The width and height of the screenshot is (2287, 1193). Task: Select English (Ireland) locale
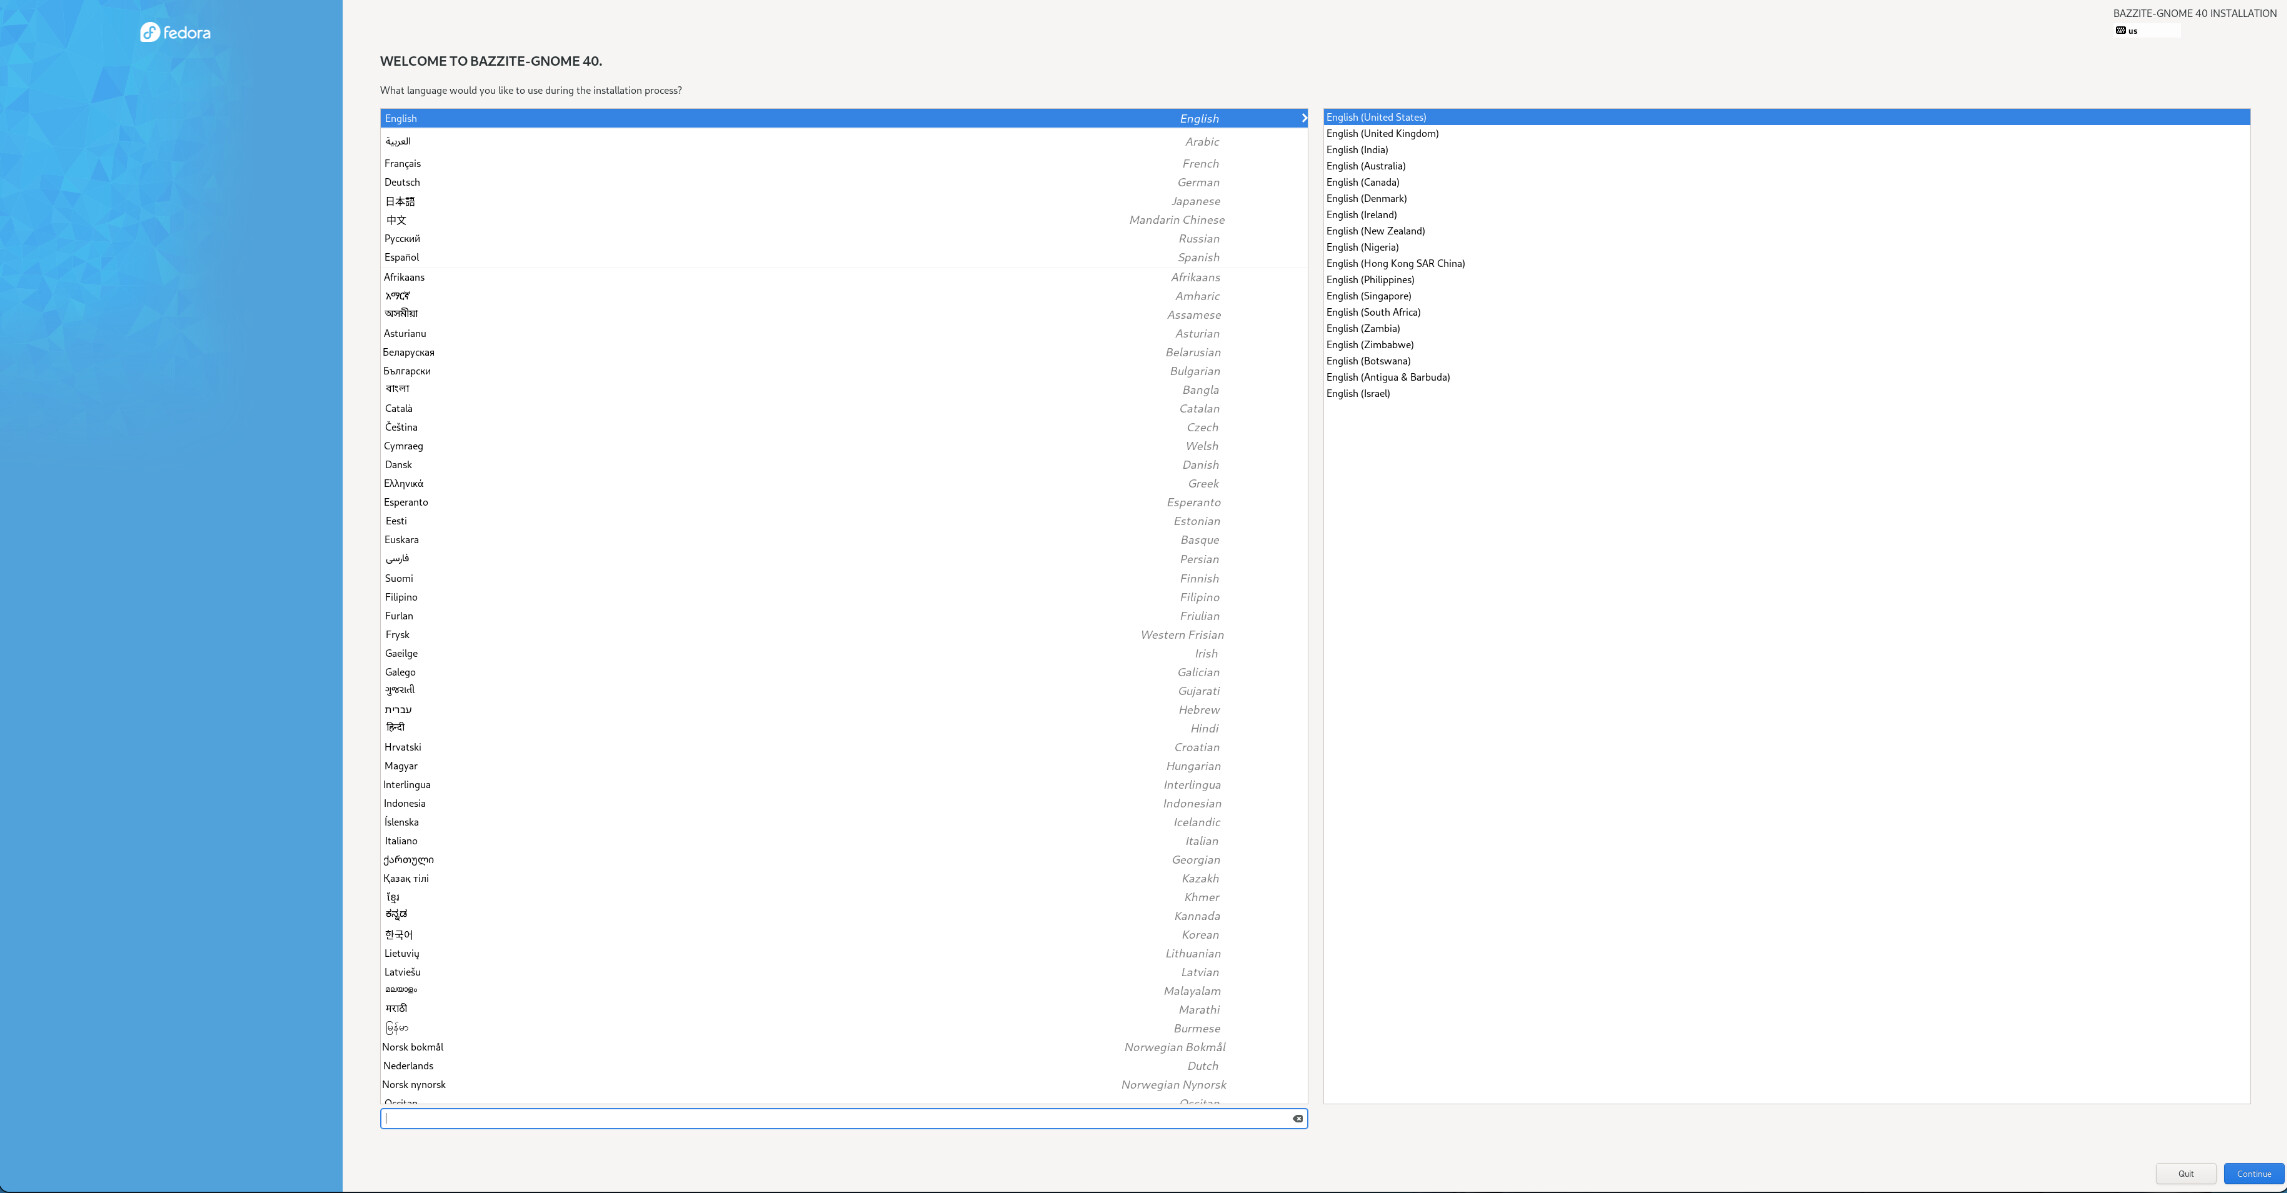[1786, 215]
